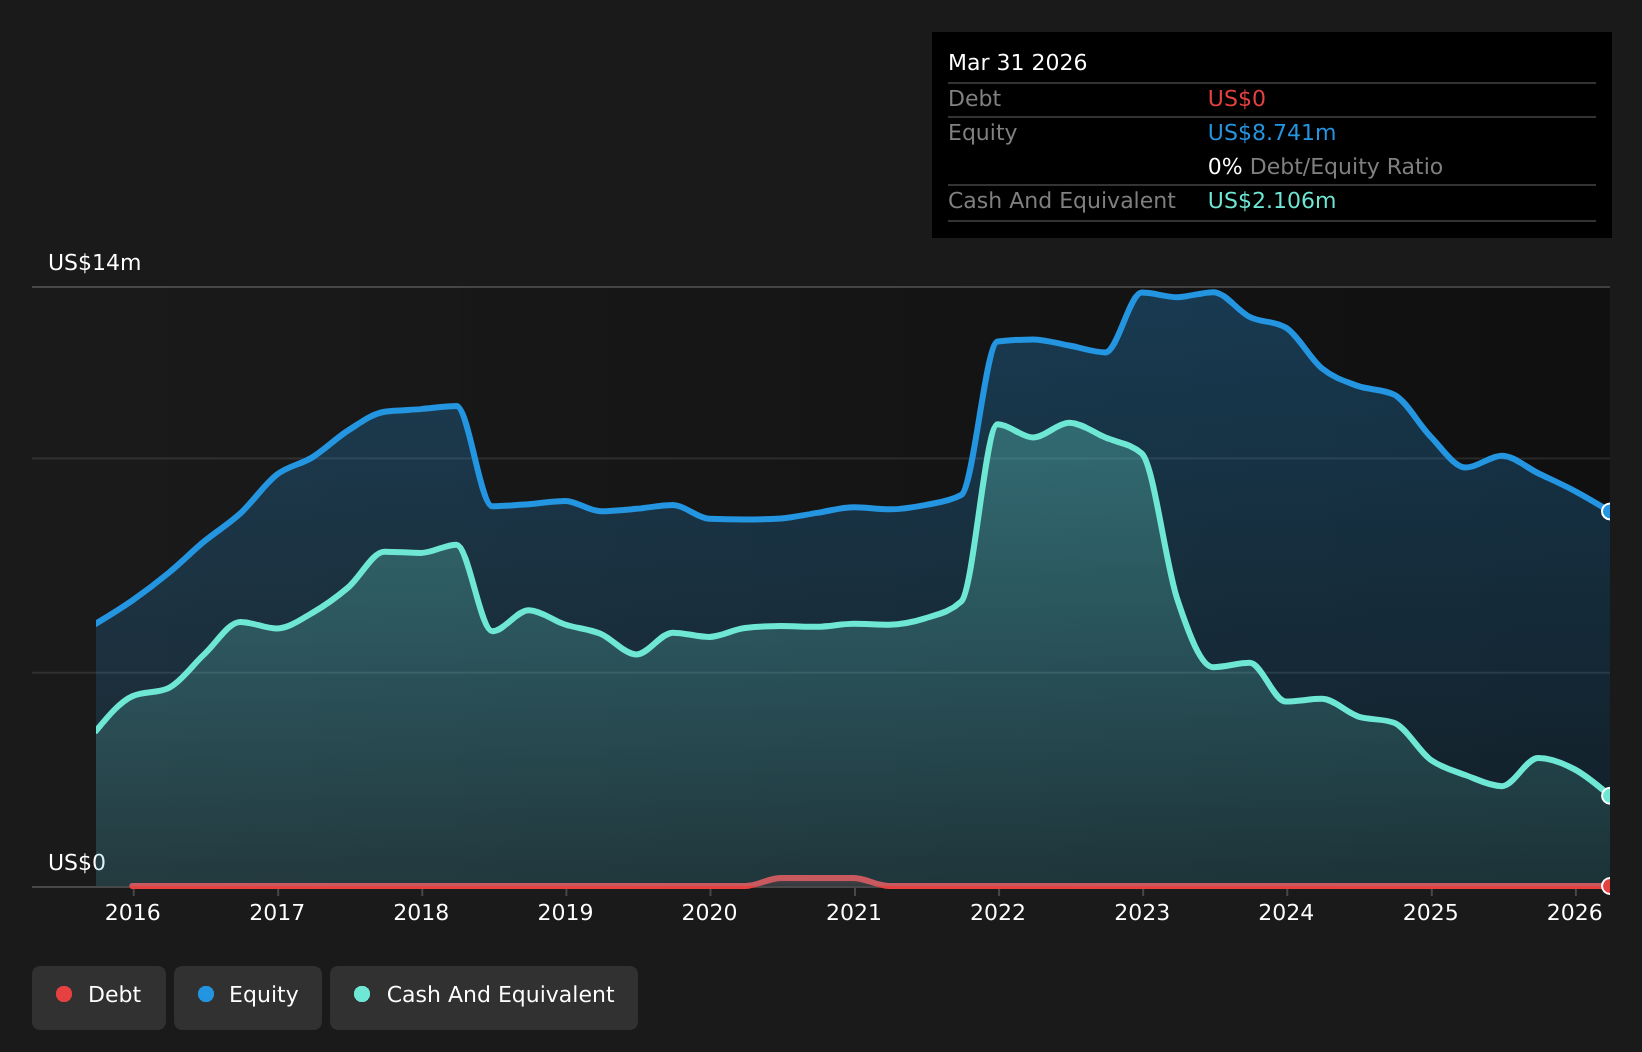Click the 2019 x-axis label

pos(566,913)
